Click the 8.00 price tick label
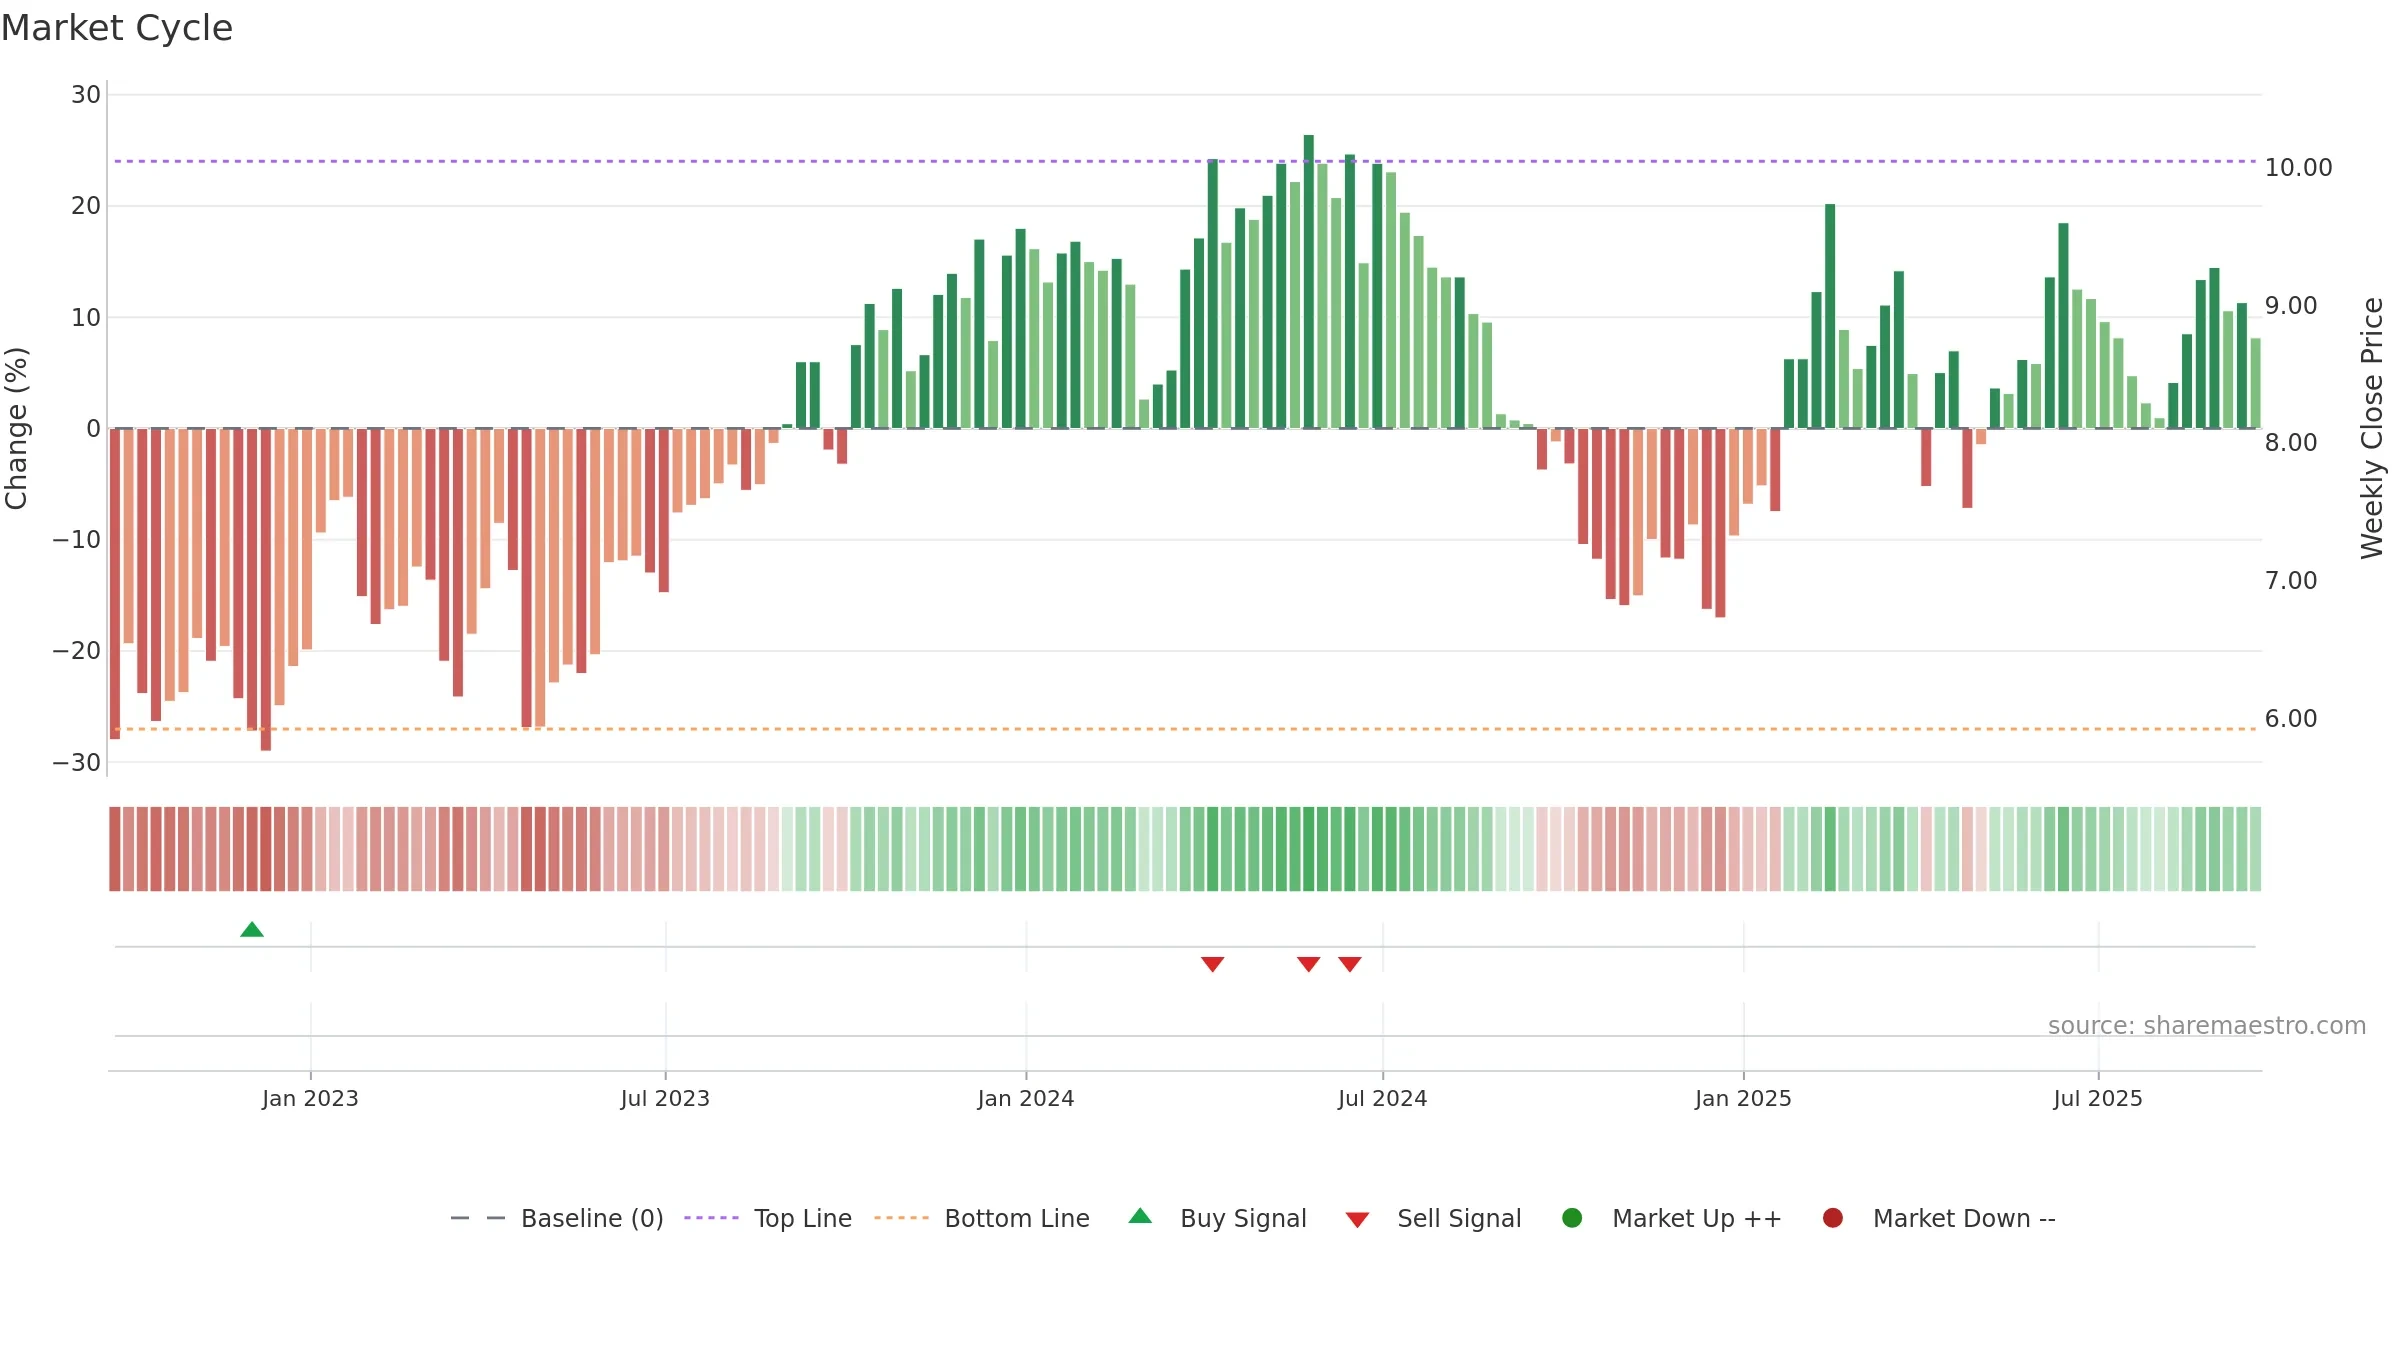 point(2291,443)
